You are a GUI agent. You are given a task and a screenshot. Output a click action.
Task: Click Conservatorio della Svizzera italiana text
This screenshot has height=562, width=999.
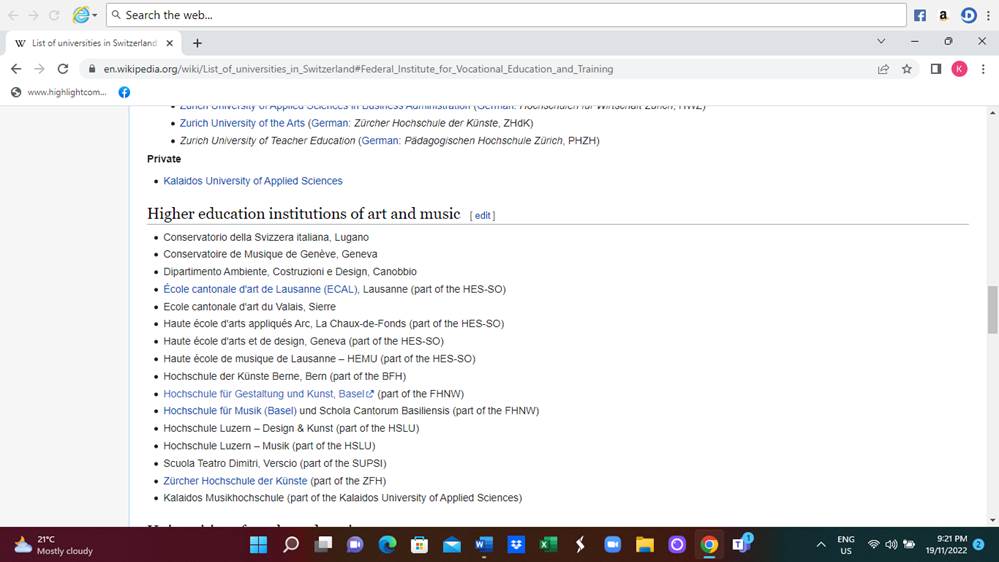pos(266,237)
